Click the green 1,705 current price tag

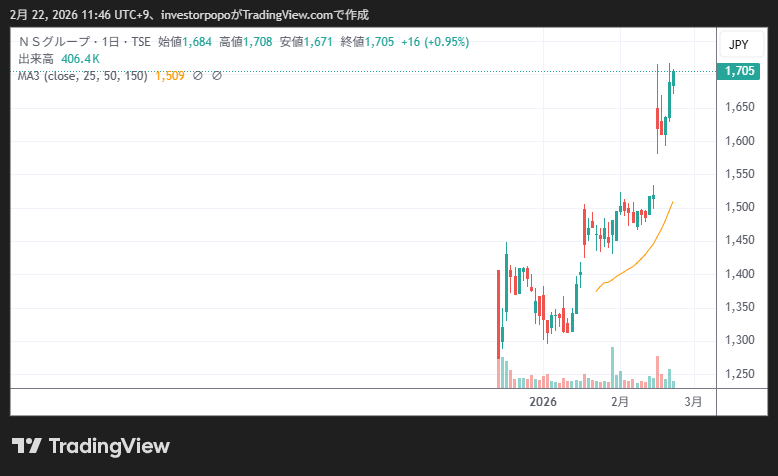[x=739, y=71]
